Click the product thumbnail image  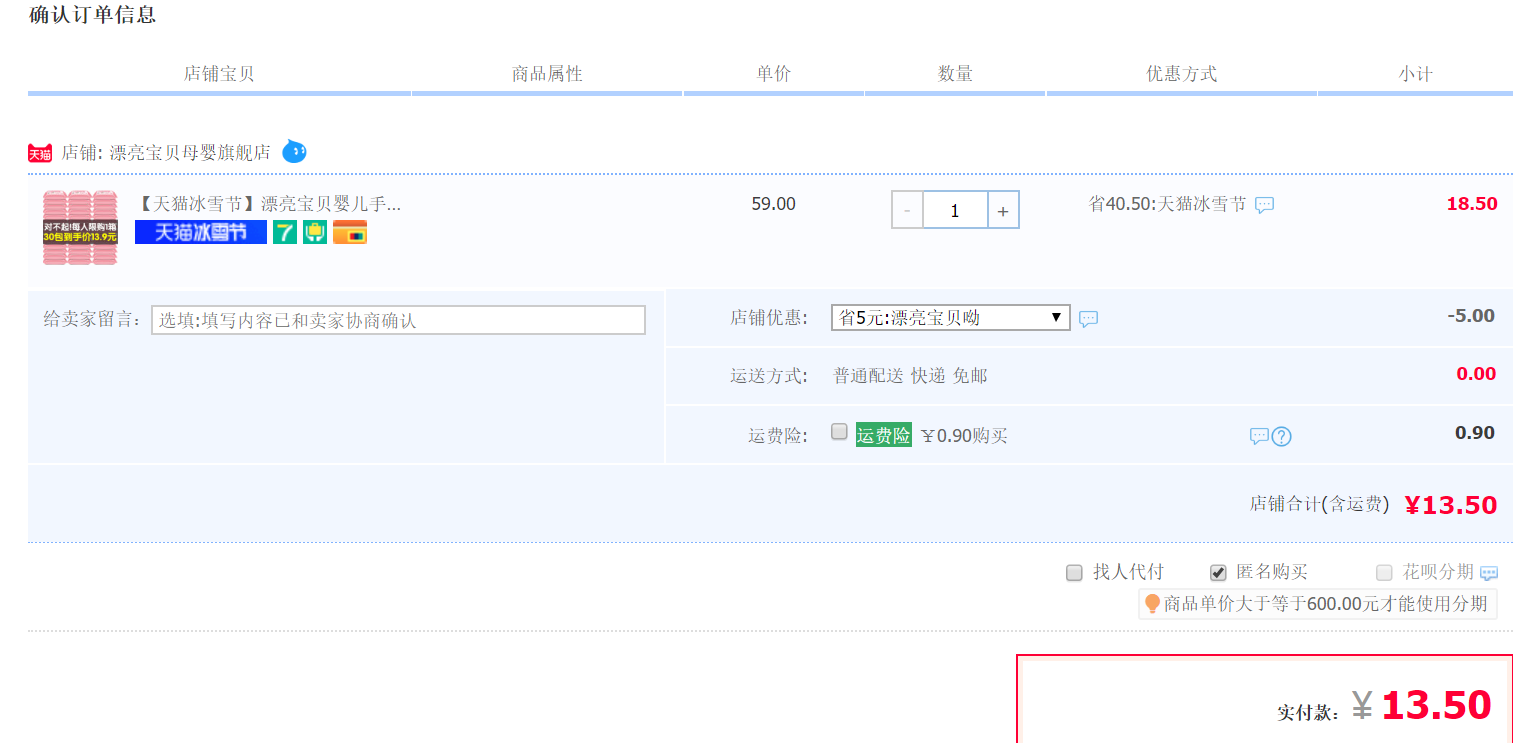[80, 227]
